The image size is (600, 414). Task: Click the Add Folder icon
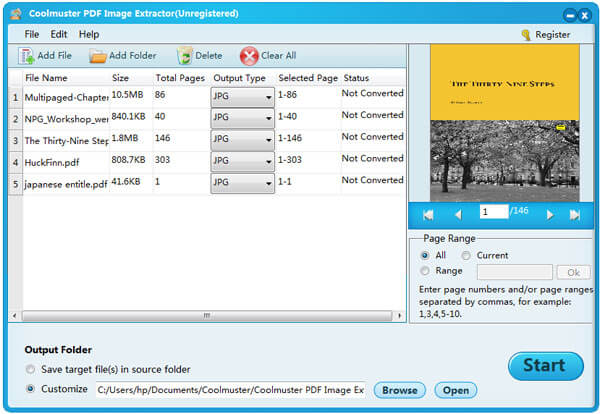(98, 56)
